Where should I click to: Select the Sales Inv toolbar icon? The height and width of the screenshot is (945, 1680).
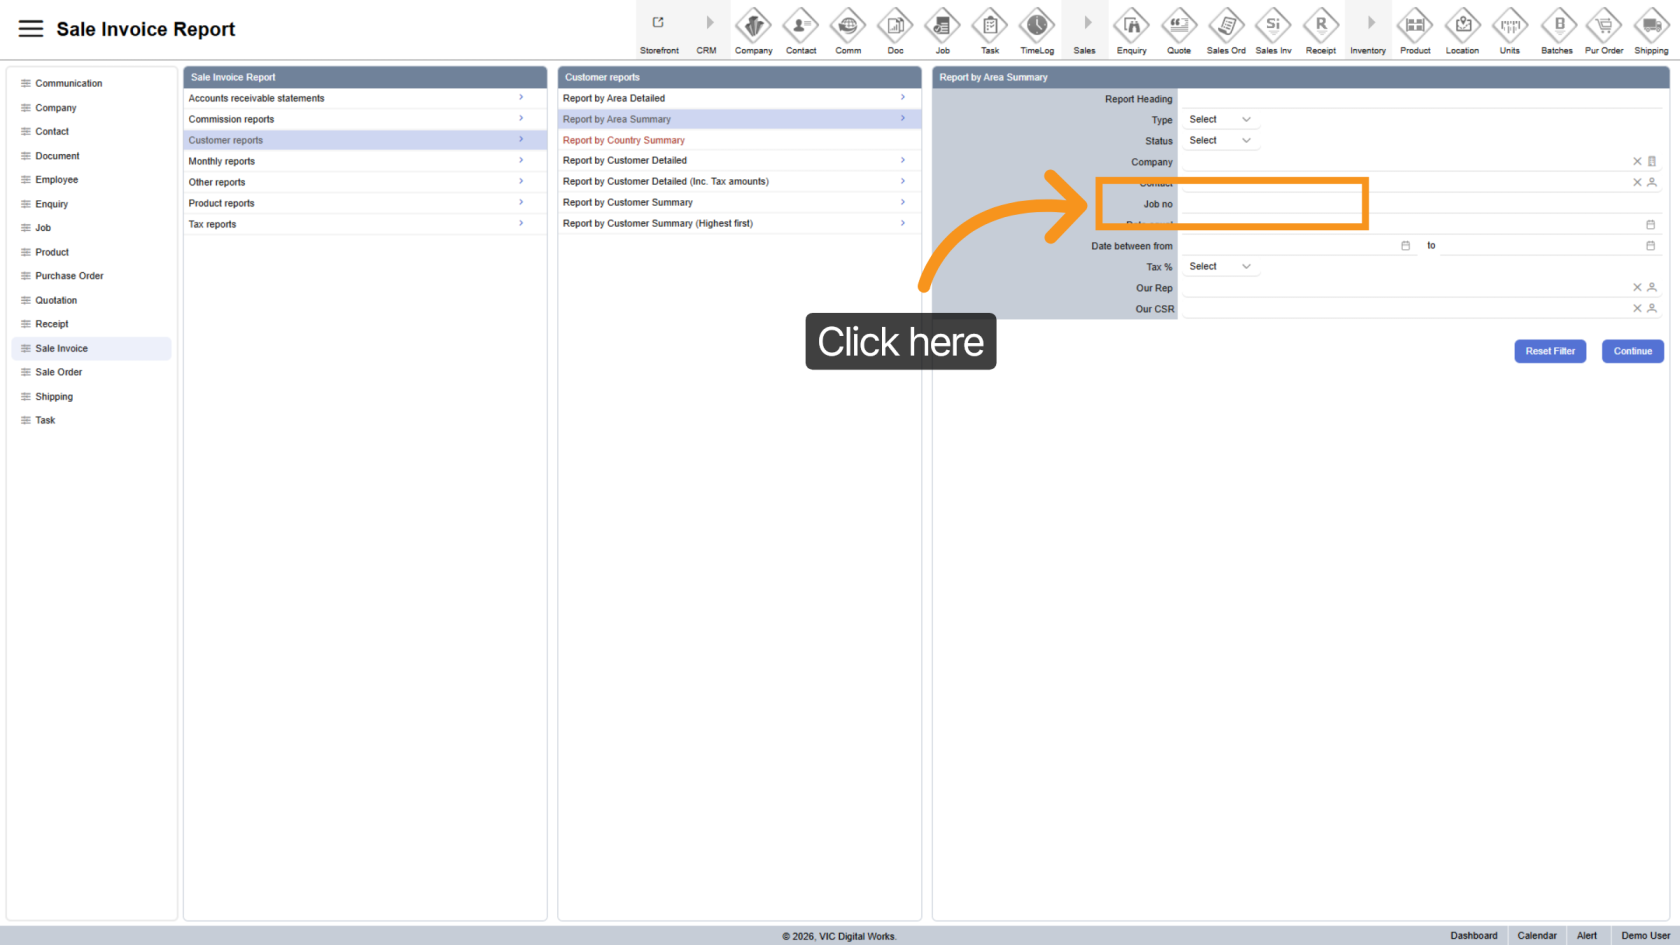click(1273, 26)
